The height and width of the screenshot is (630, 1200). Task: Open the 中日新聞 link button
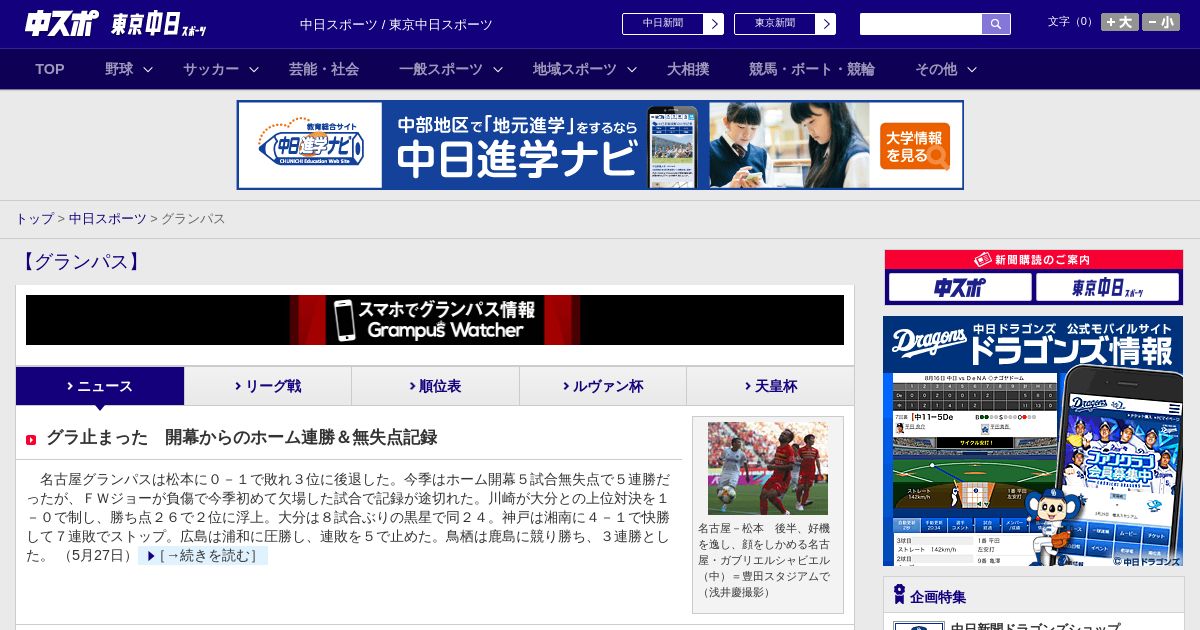point(673,24)
